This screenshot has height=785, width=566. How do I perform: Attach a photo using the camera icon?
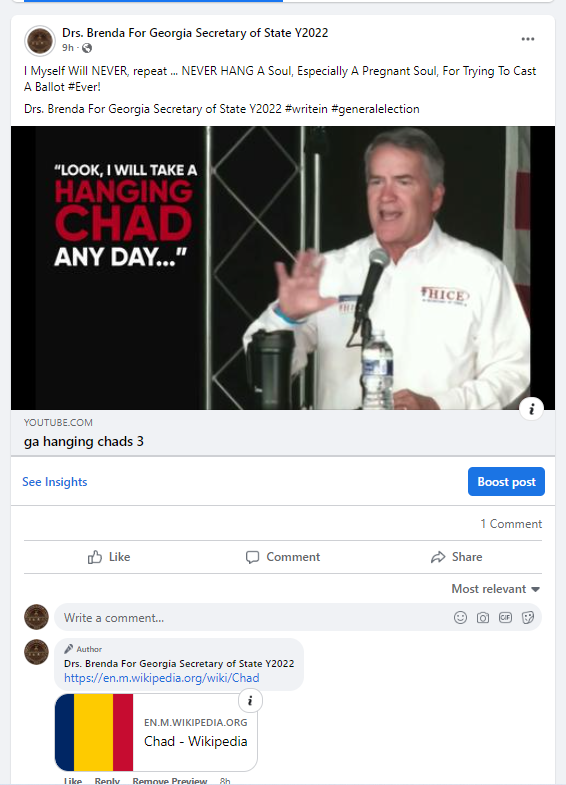click(x=482, y=617)
